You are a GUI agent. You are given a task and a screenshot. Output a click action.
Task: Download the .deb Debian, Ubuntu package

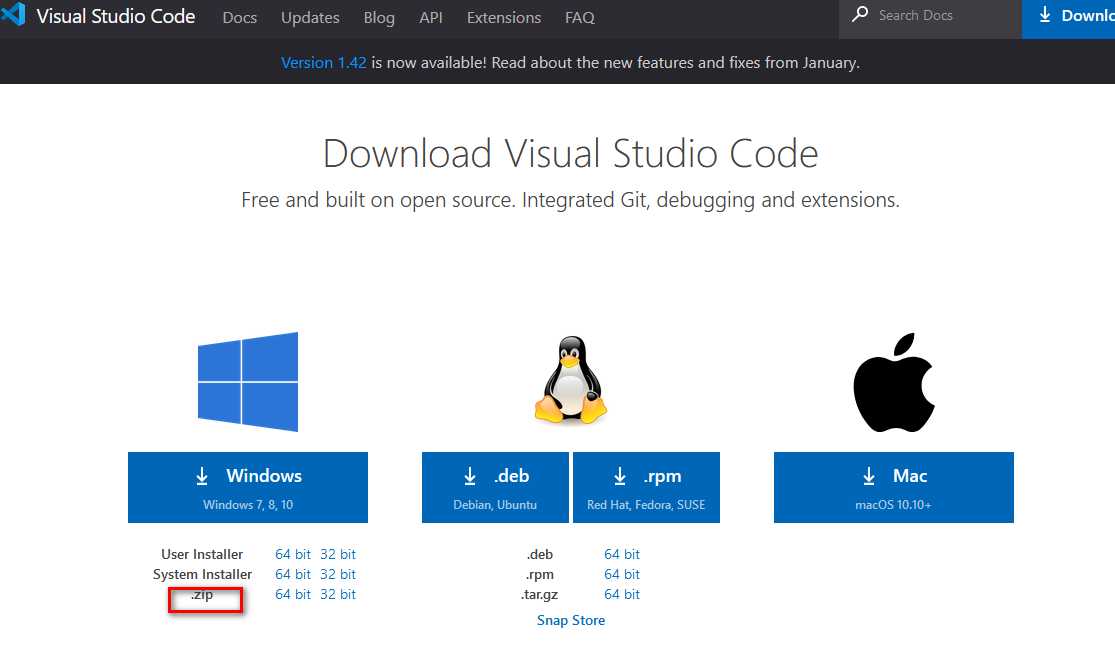pos(495,487)
